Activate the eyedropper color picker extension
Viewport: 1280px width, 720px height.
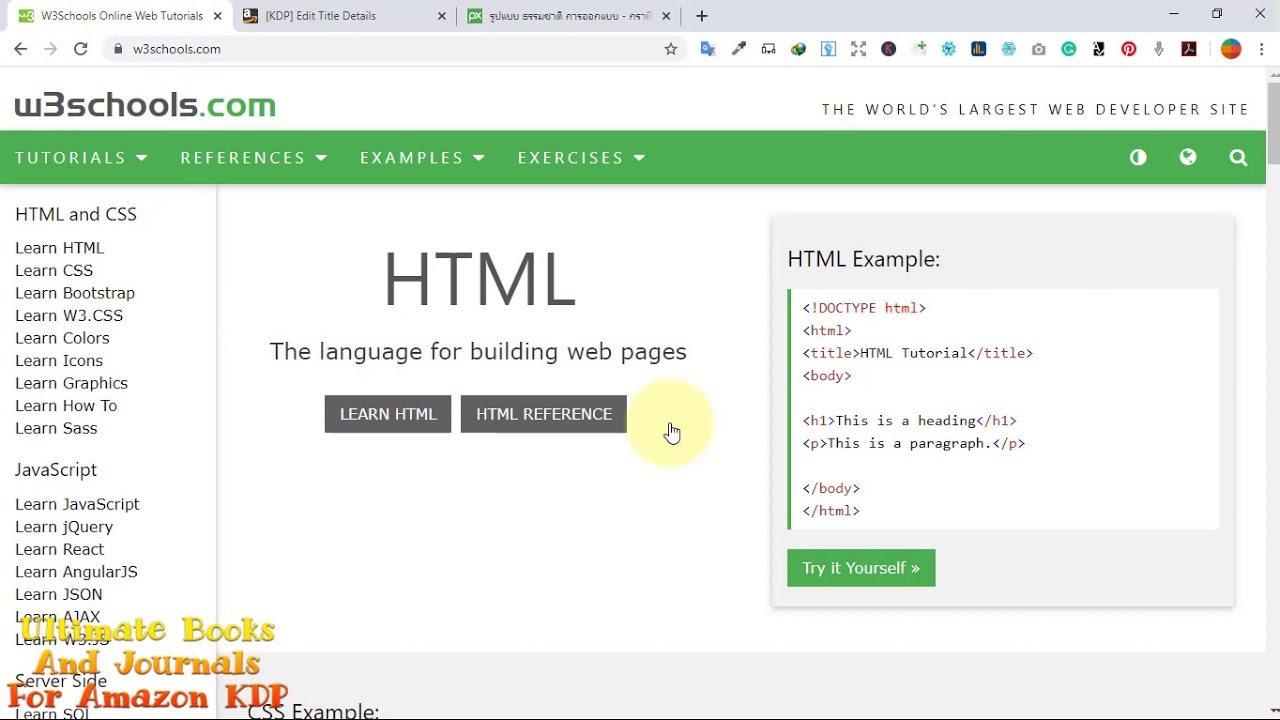tap(738, 49)
